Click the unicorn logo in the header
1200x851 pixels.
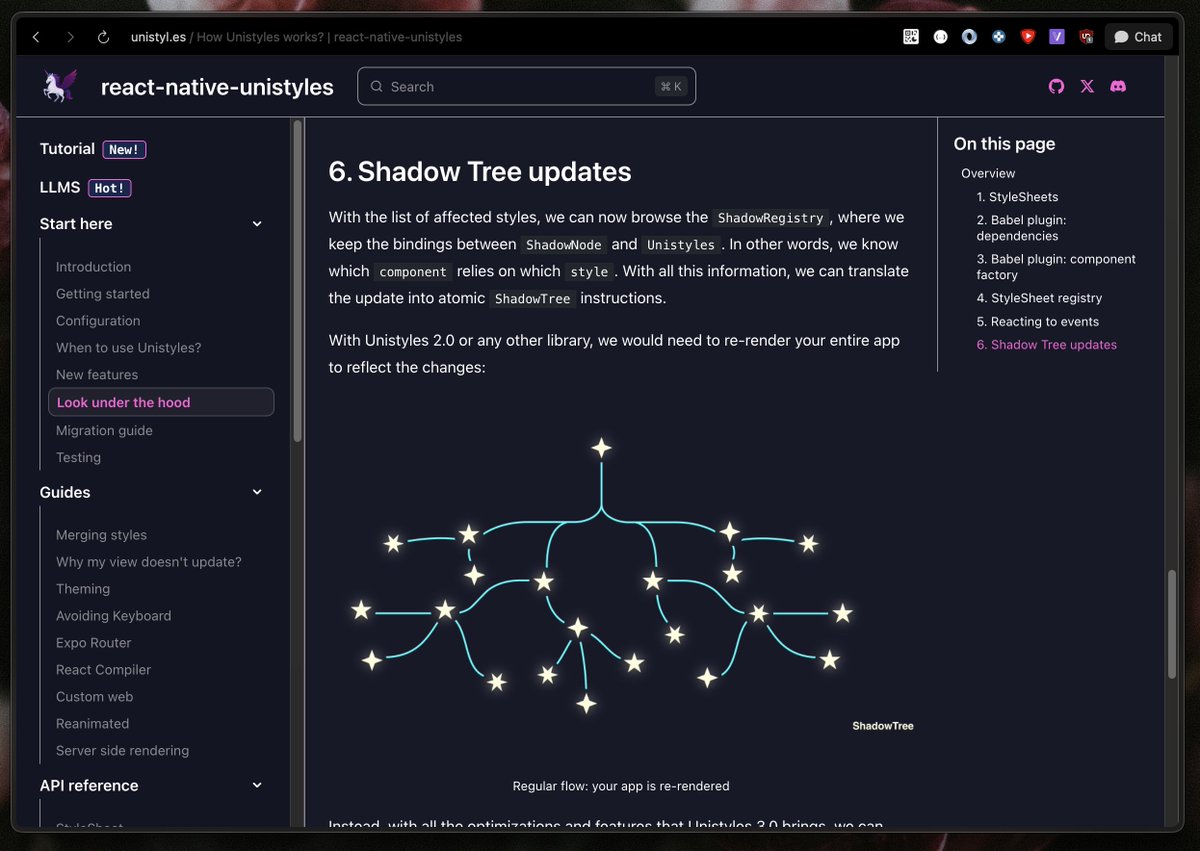[x=58, y=86]
